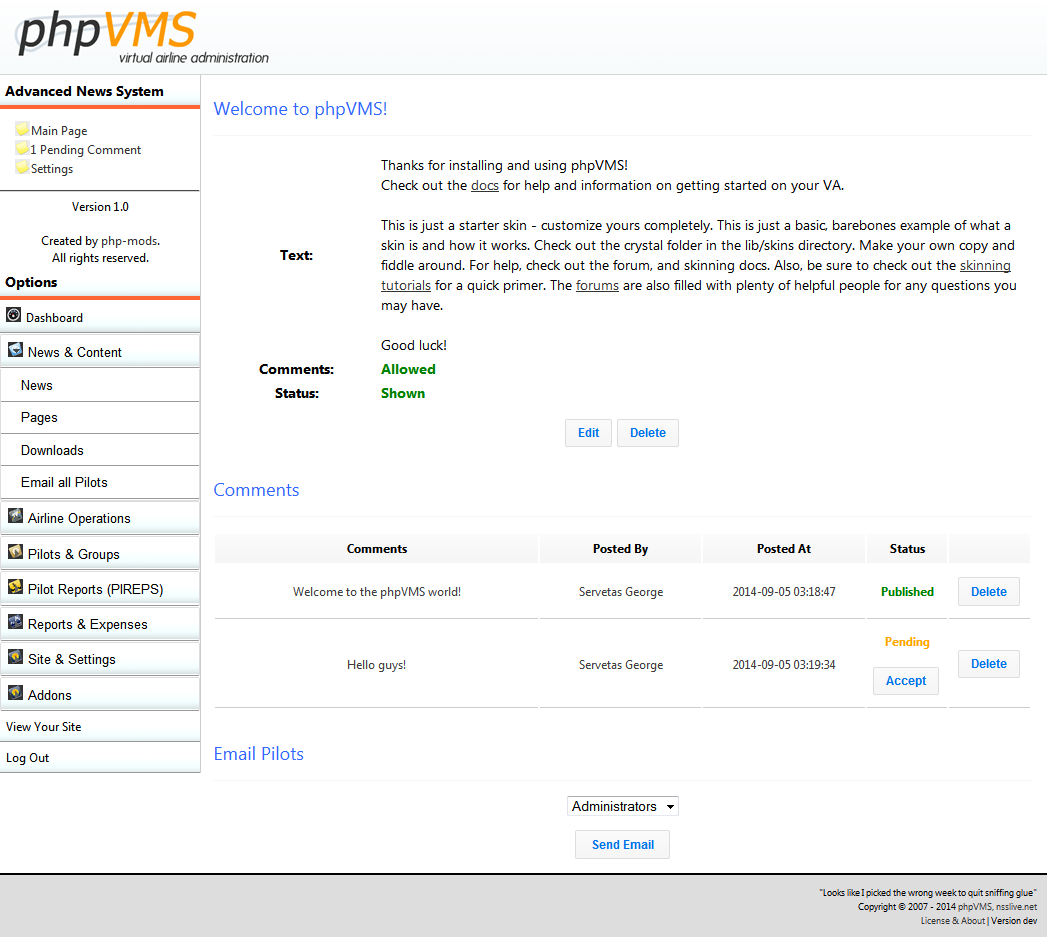
Task: Click the Airline Operations section icon
Action: (x=15, y=516)
